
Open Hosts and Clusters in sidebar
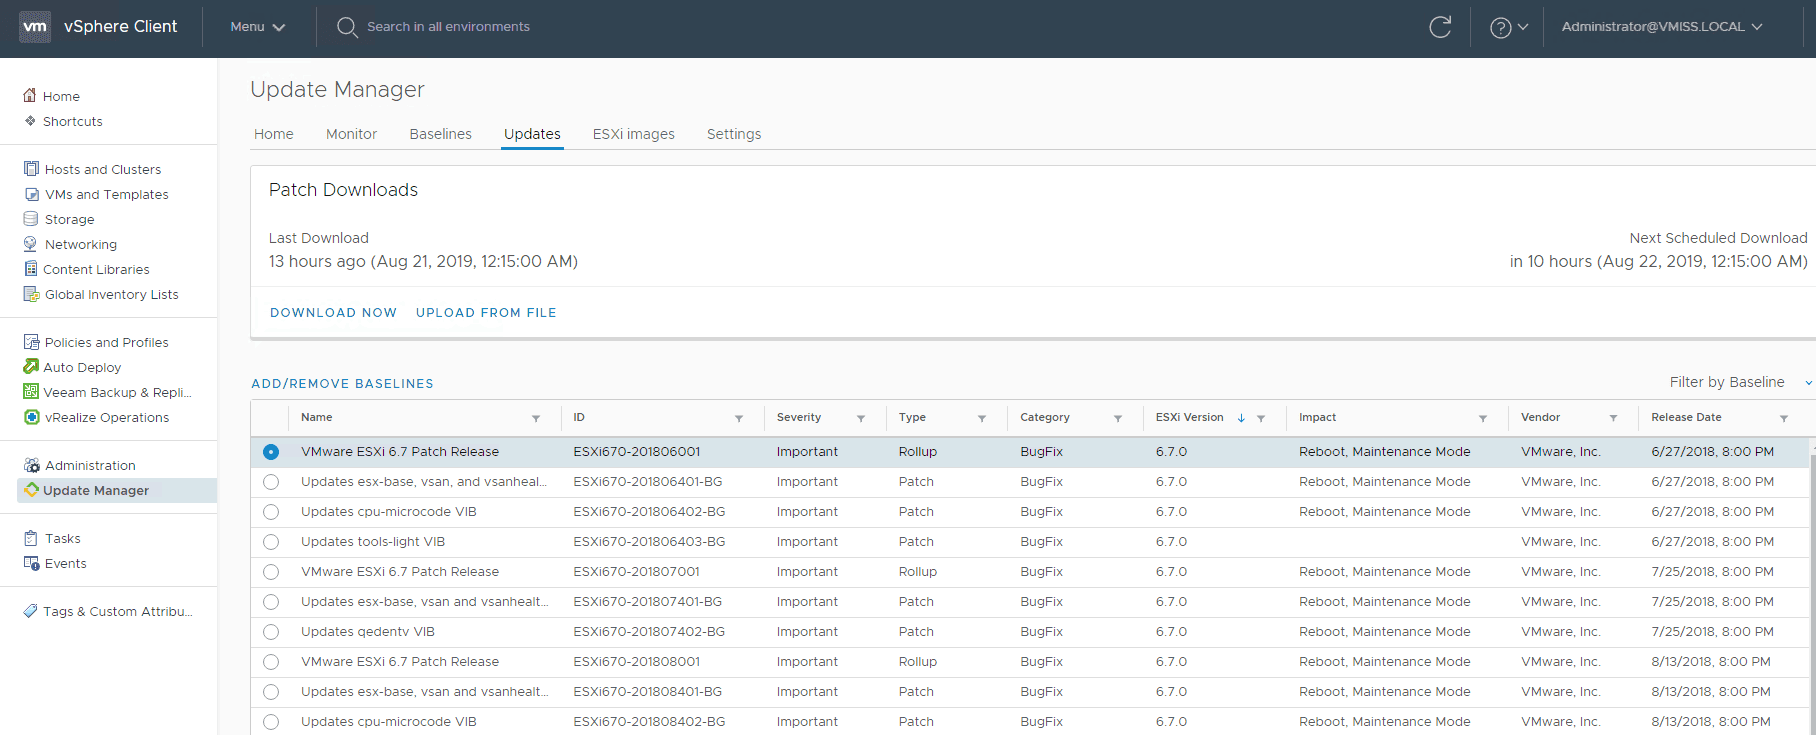click(103, 169)
